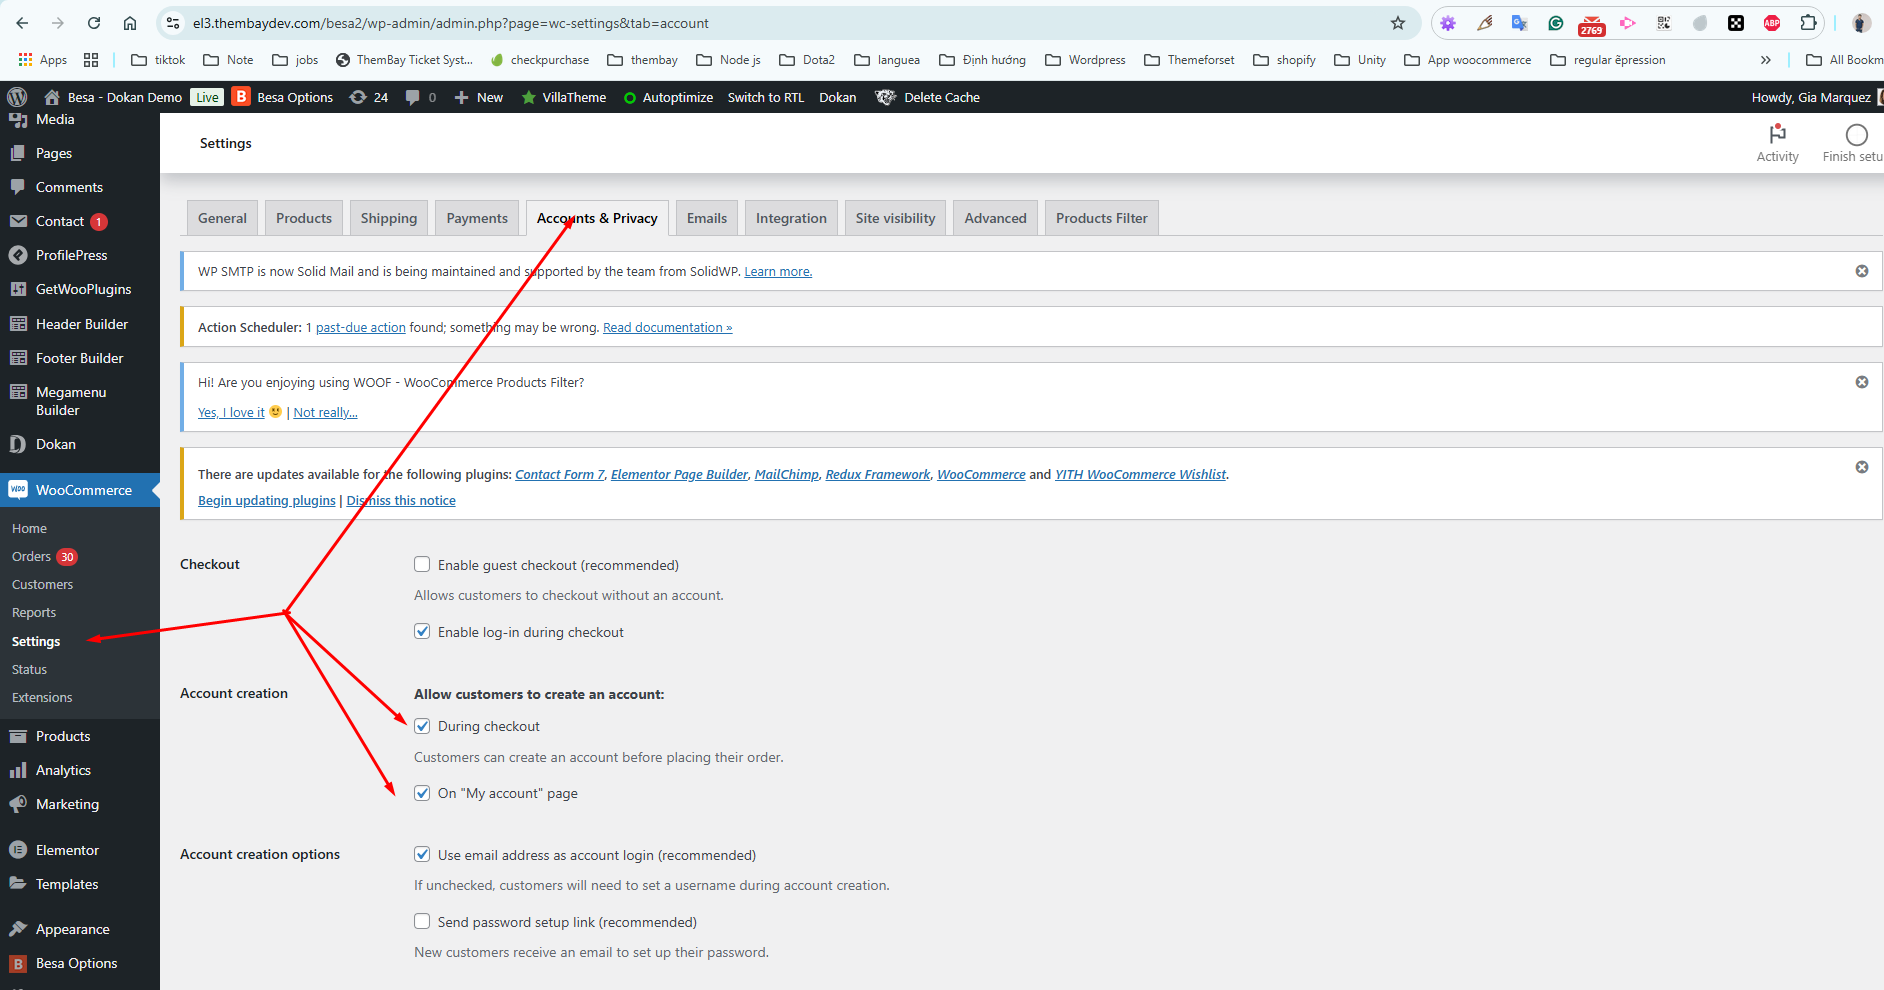Click Begin updating plugins link
The image size is (1884, 990).
coord(267,501)
